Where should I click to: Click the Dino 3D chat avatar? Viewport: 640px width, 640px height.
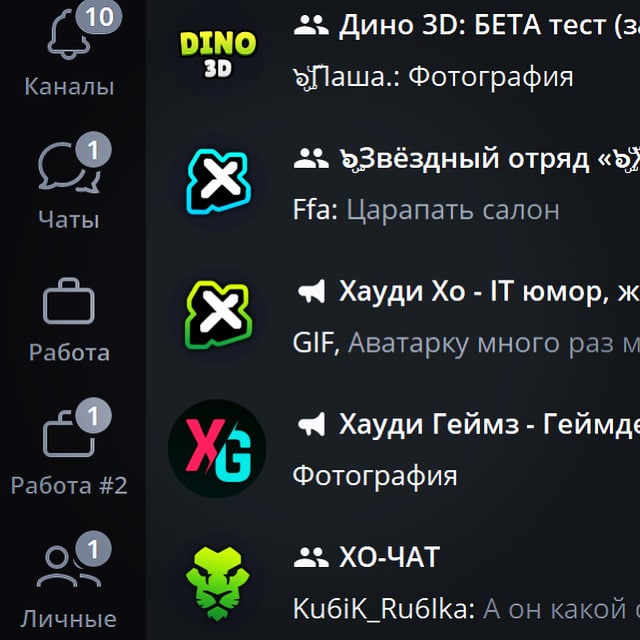pyautogui.click(x=218, y=54)
